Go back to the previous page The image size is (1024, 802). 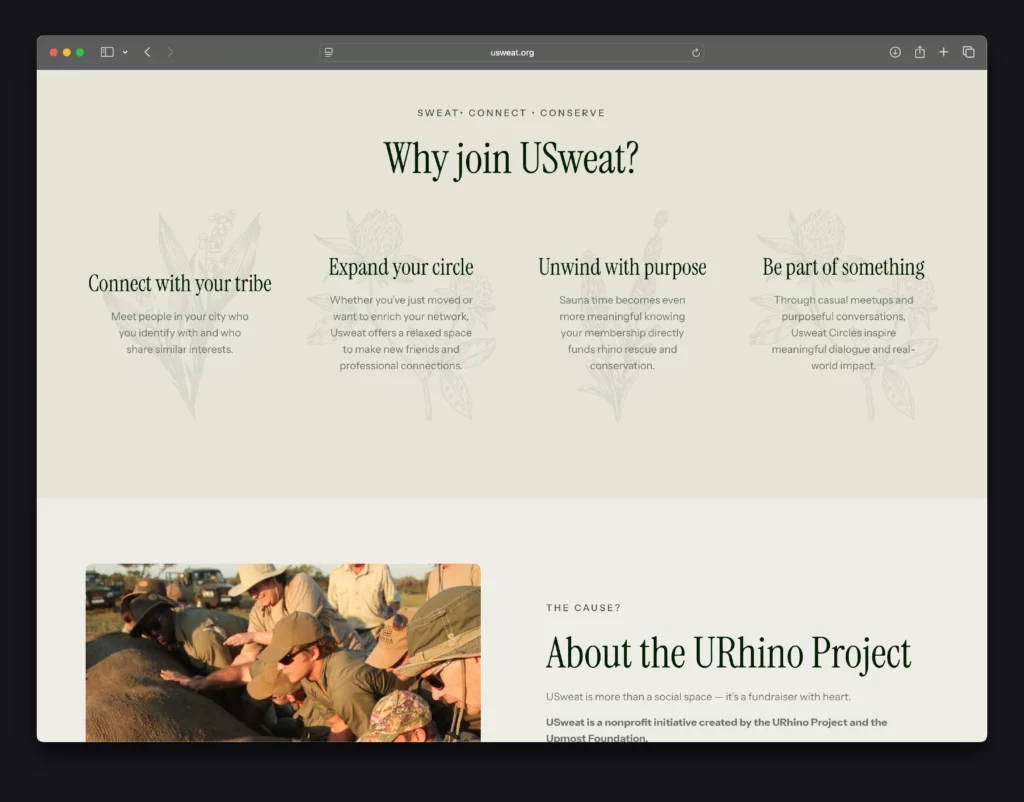tap(147, 52)
